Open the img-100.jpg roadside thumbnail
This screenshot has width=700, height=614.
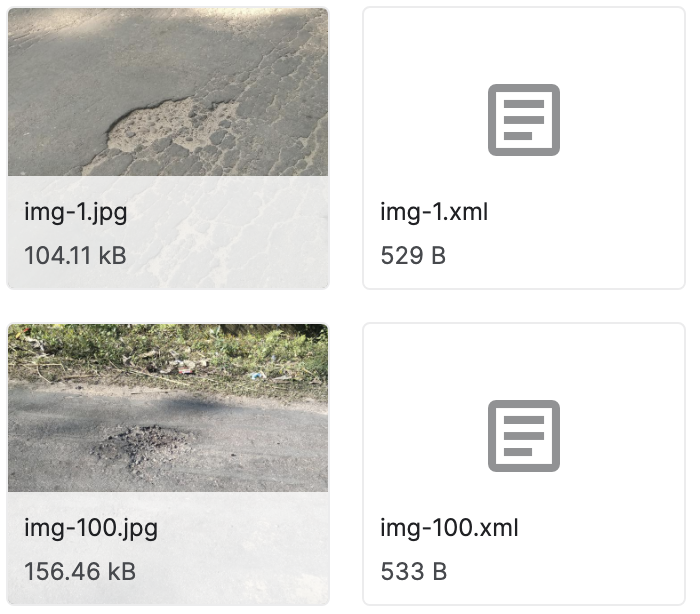pyautogui.click(x=168, y=408)
